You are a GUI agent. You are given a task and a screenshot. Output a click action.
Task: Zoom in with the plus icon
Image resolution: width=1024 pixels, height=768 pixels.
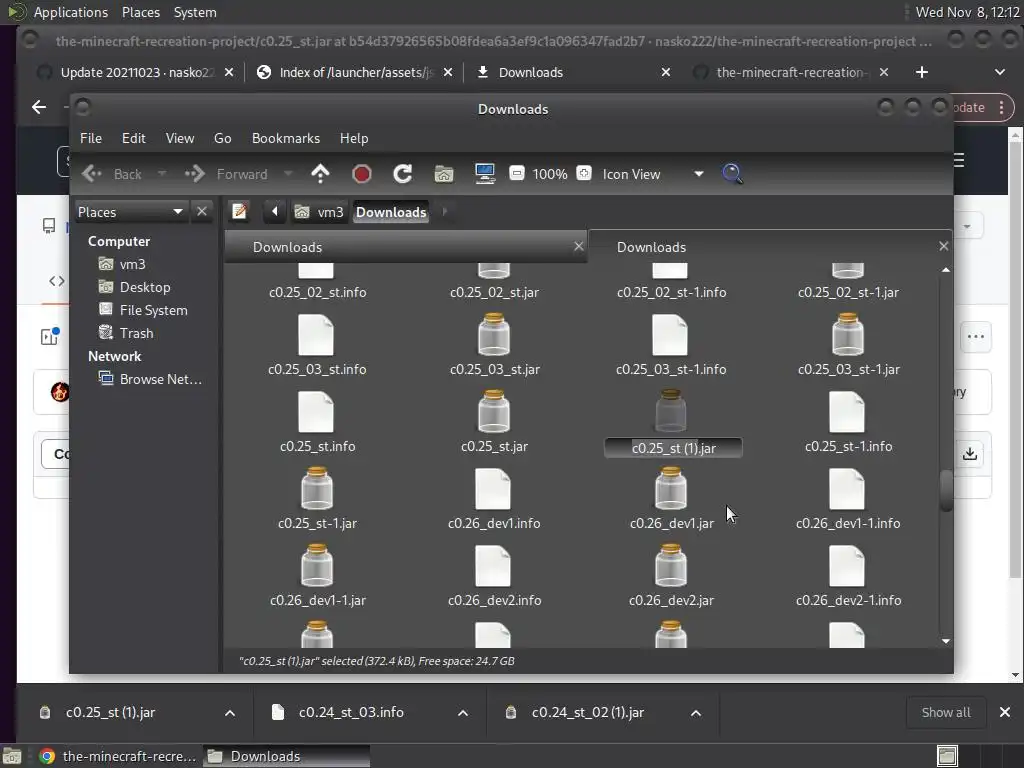point(584,173)
